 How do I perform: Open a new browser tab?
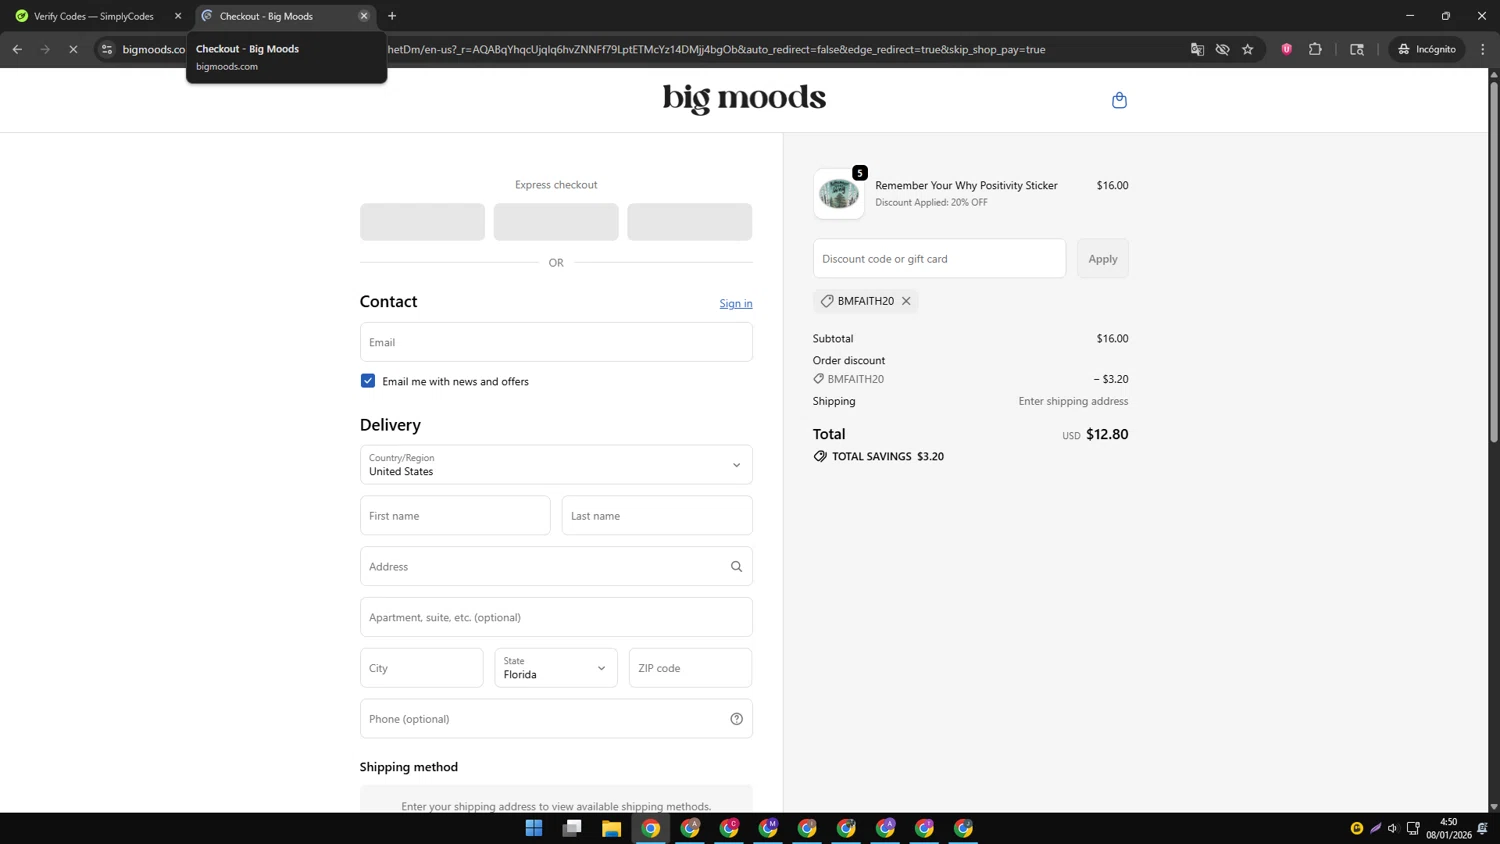[392, 16]
